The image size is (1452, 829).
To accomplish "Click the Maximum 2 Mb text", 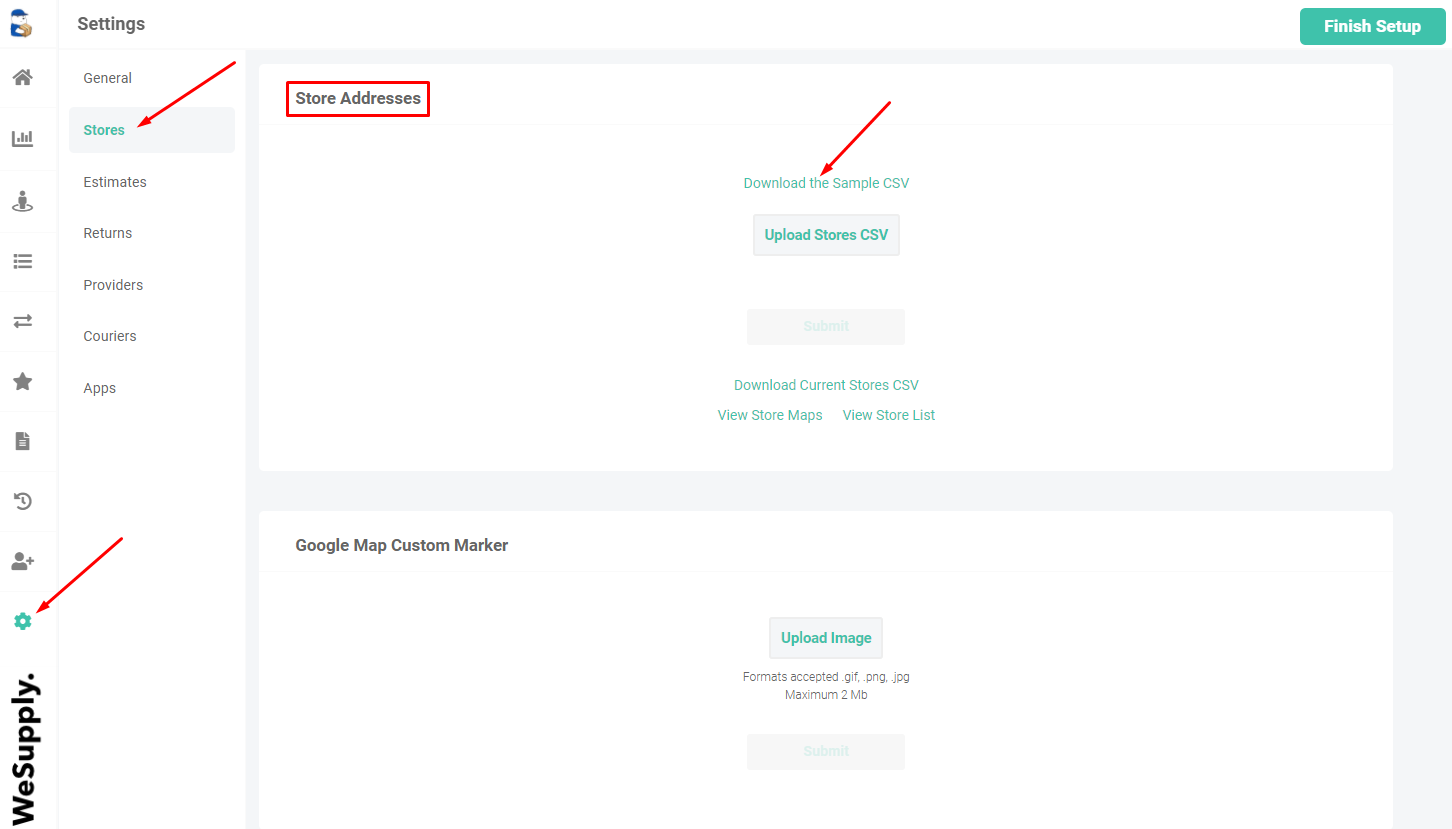I will (826, 695).
